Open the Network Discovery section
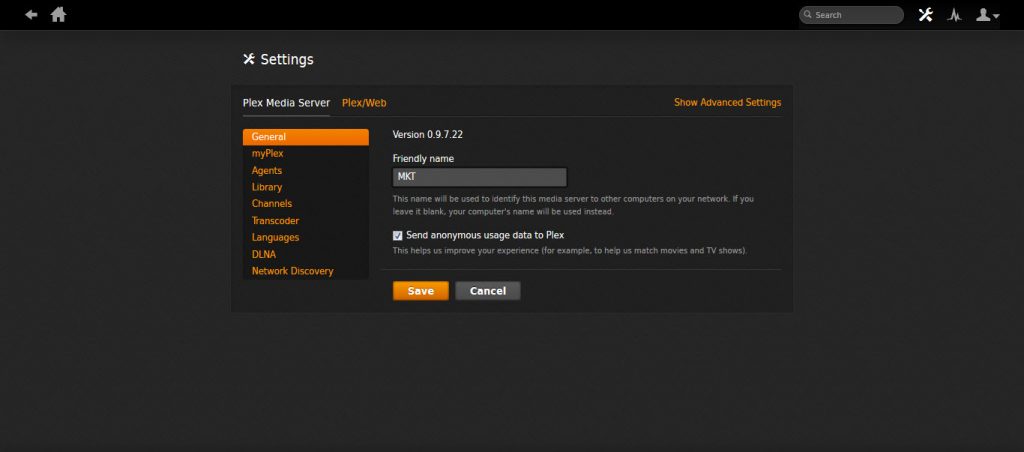The height and width of the screenshot is (452, 1024). click(306, 271)
